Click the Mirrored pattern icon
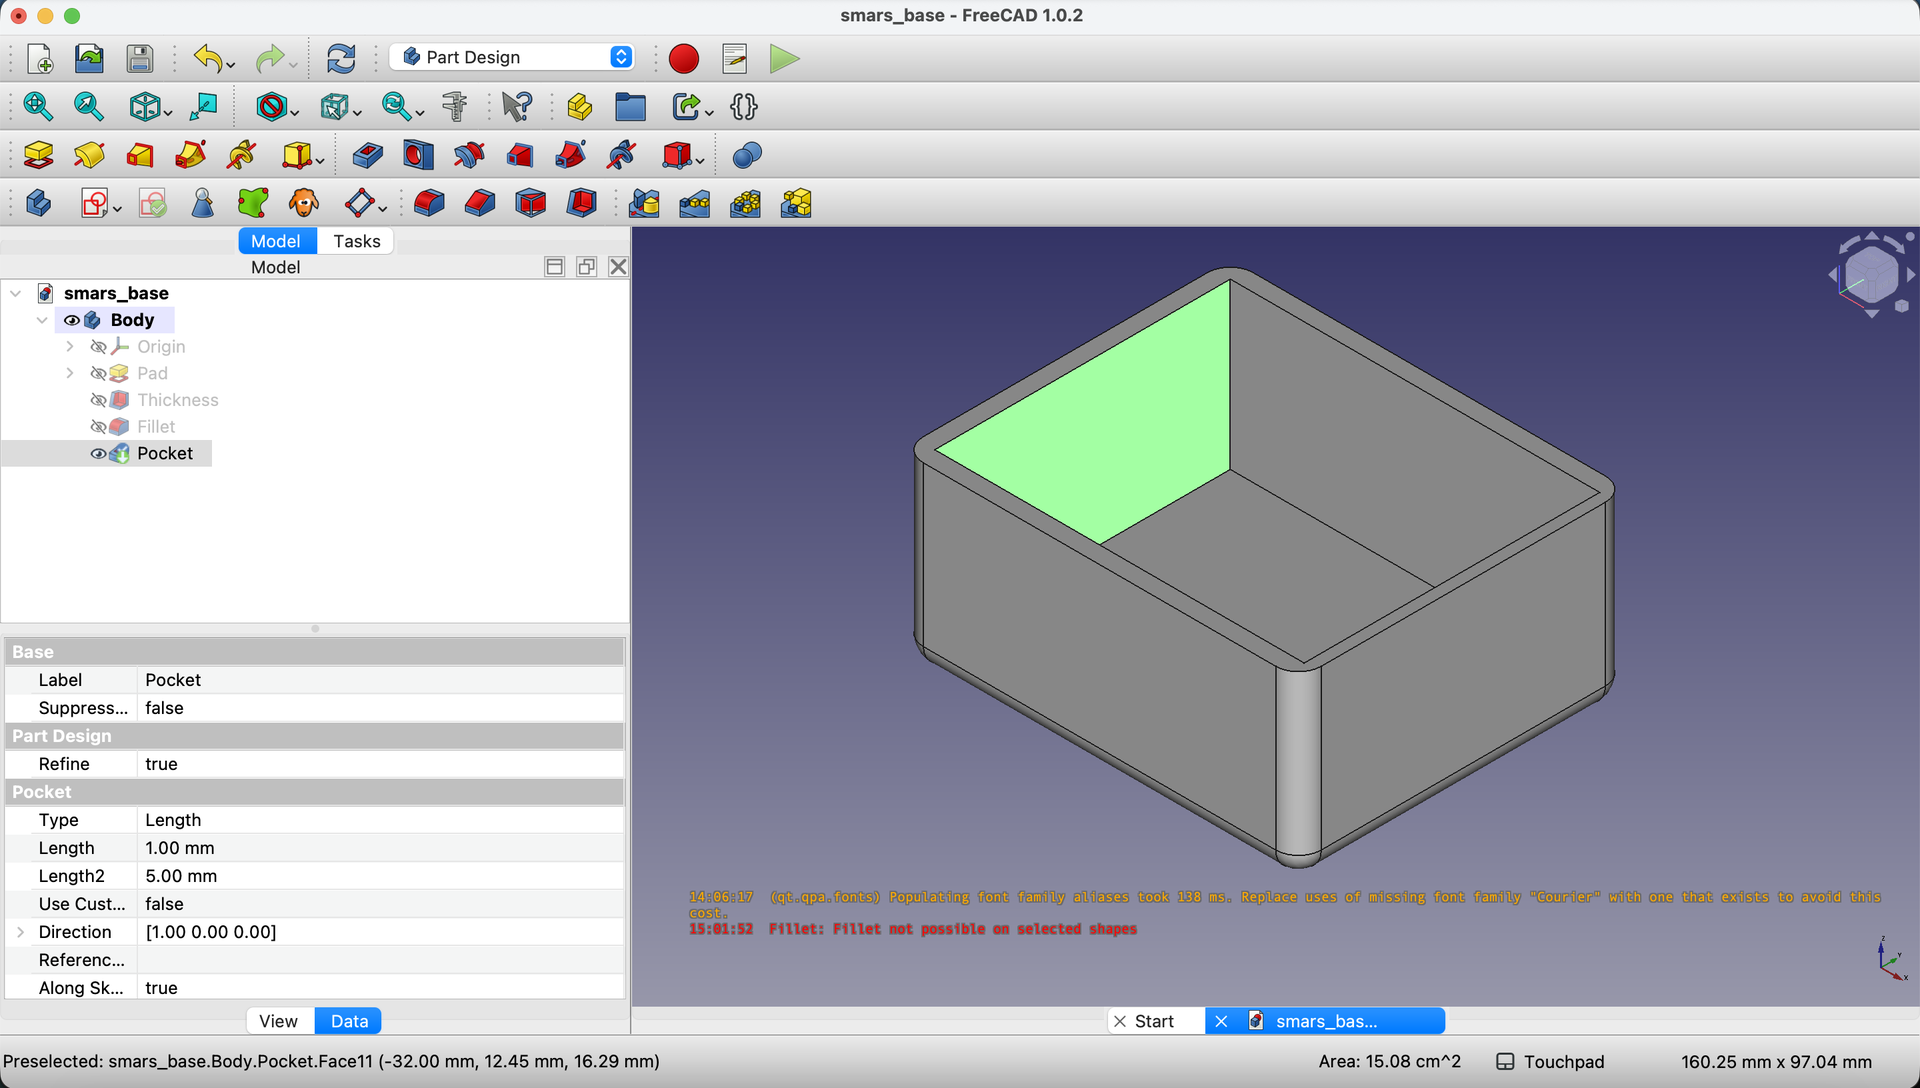Screen dimensions: 1920x1088 644,203
